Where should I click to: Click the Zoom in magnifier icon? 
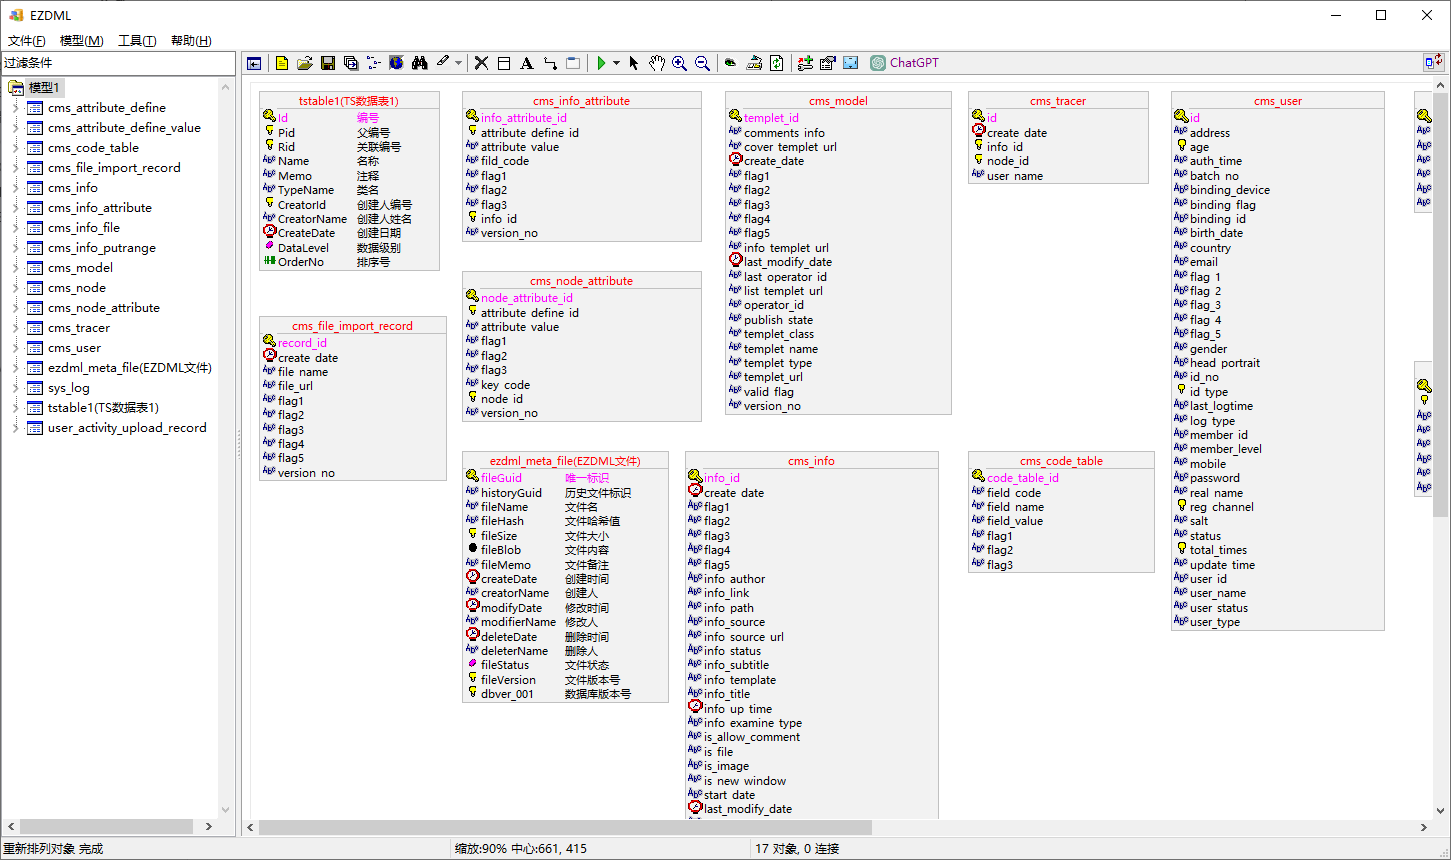coord(680,63)
